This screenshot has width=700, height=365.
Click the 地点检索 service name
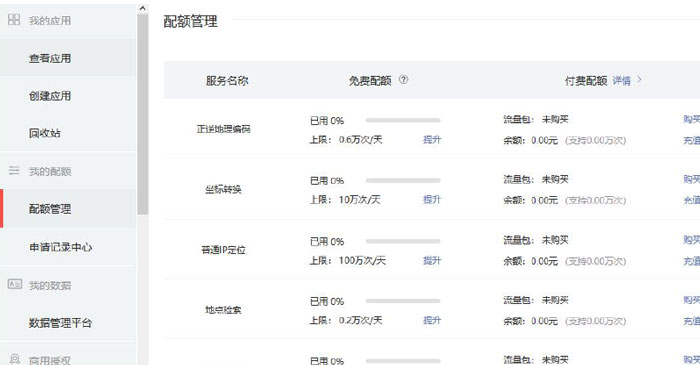pyautogui.click(x=223, y=310)
